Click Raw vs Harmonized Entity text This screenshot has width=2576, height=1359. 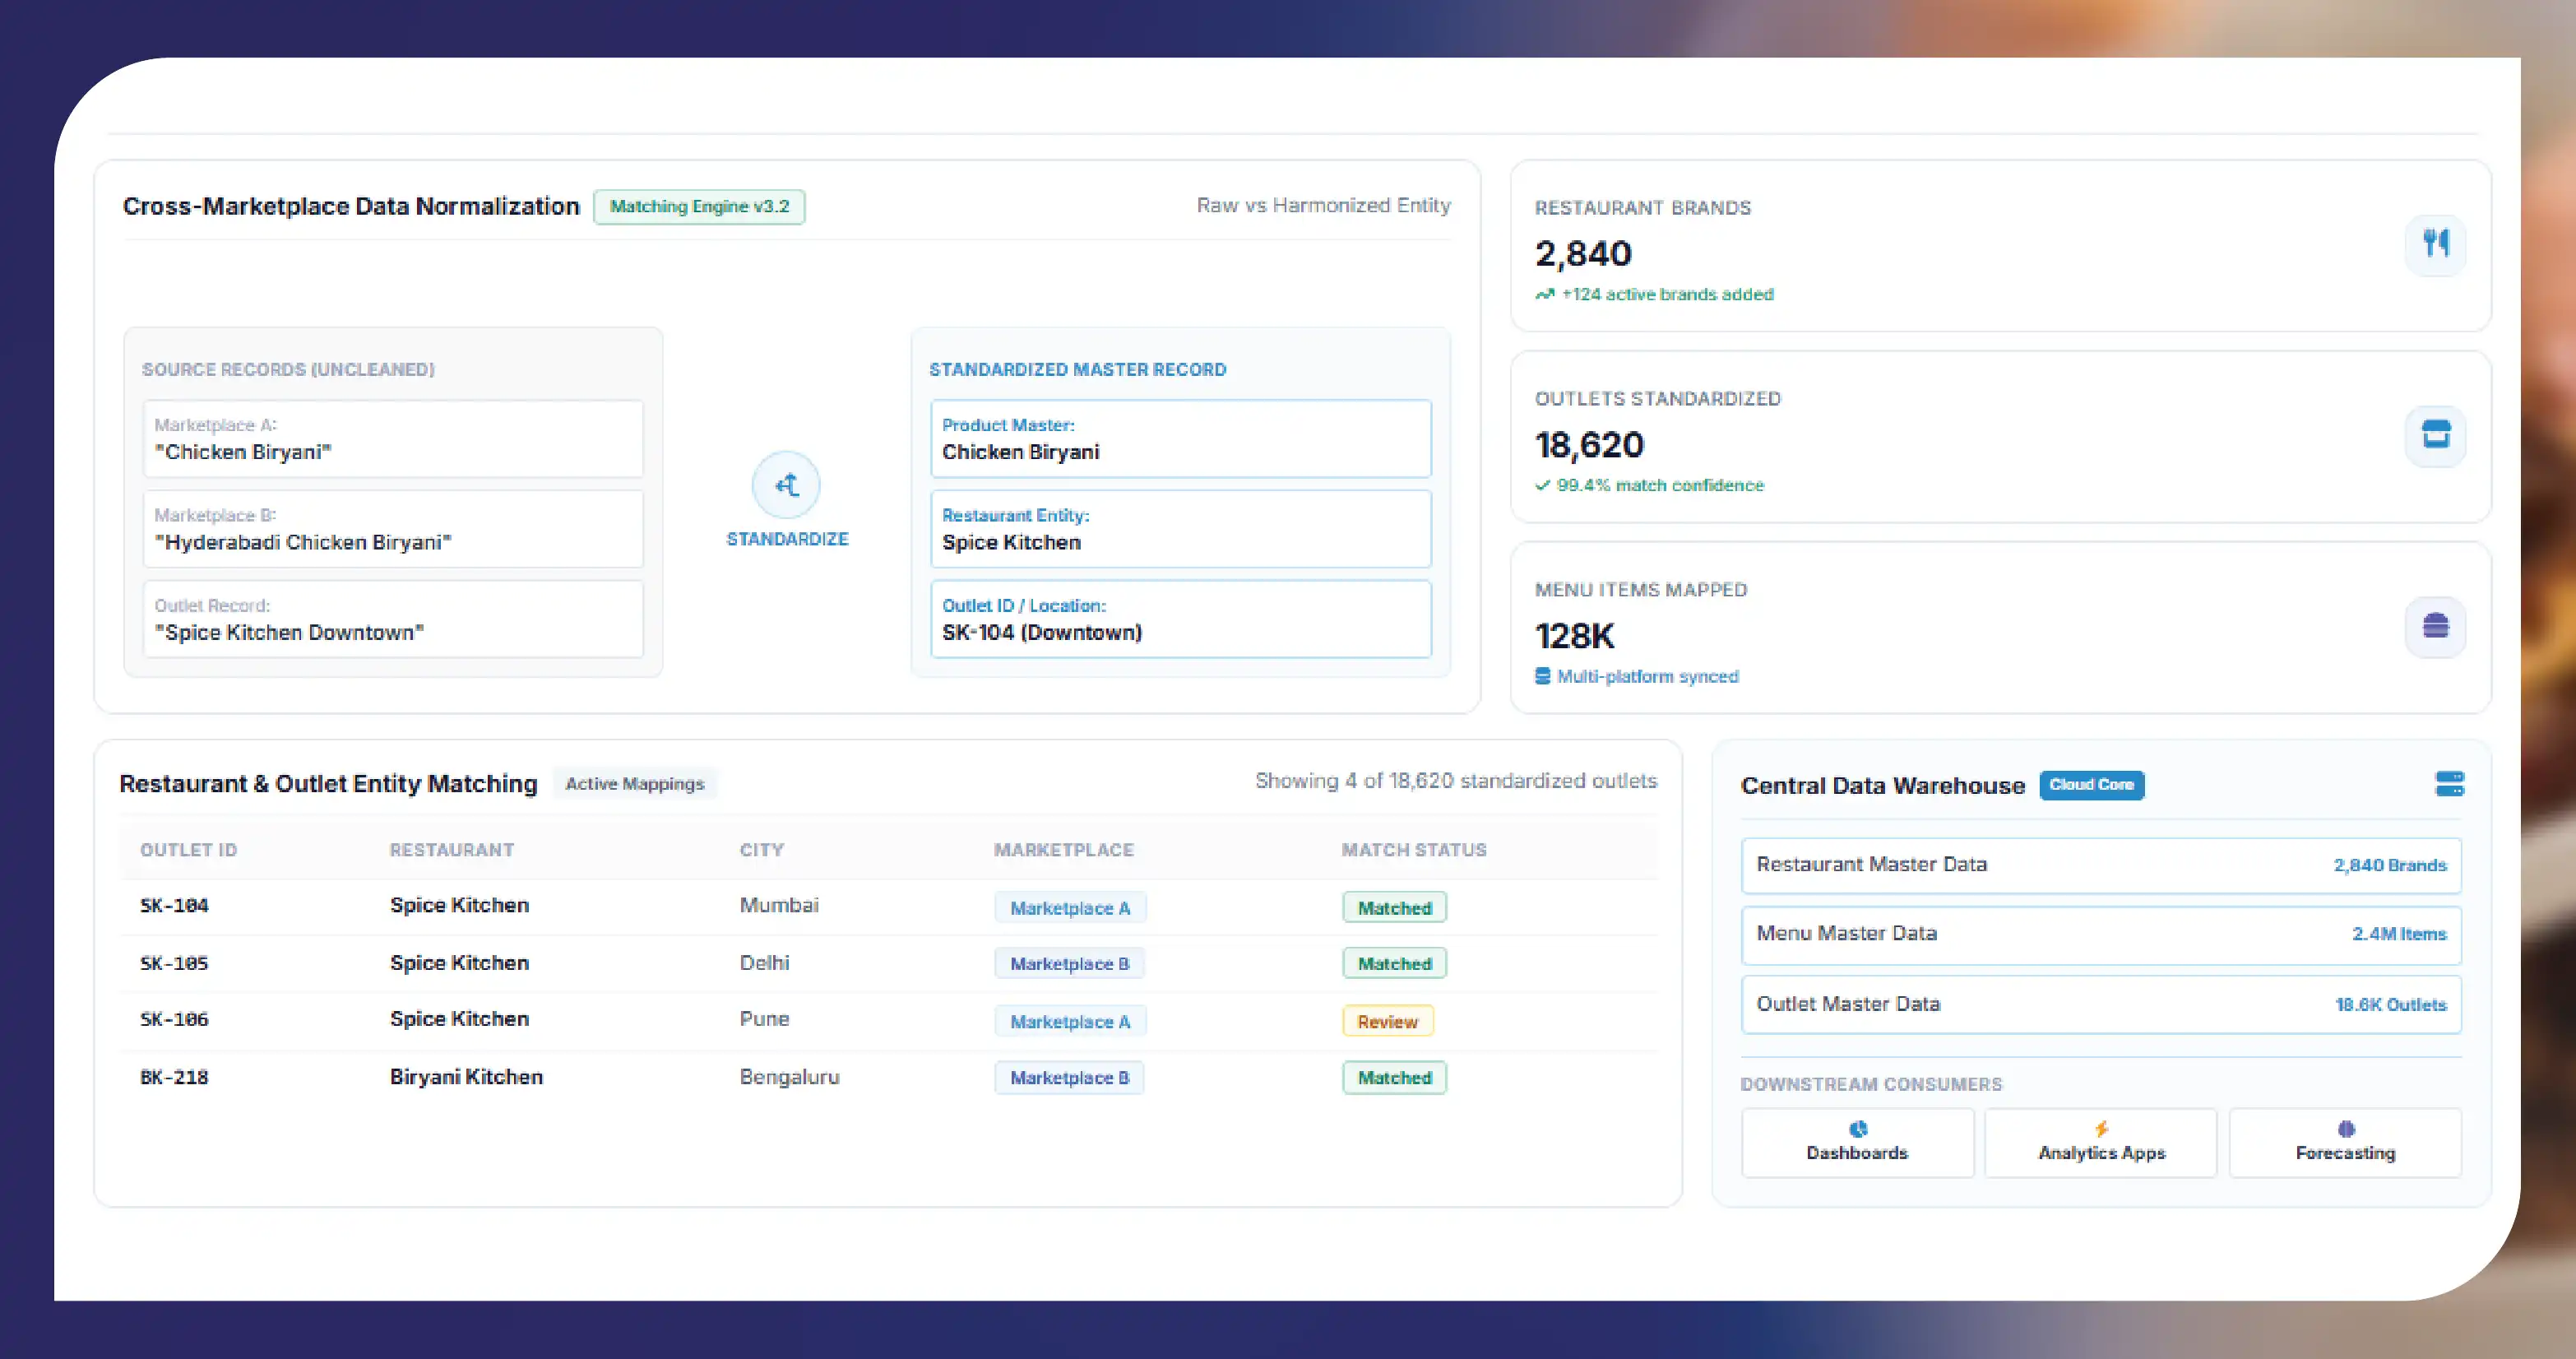1324,205
